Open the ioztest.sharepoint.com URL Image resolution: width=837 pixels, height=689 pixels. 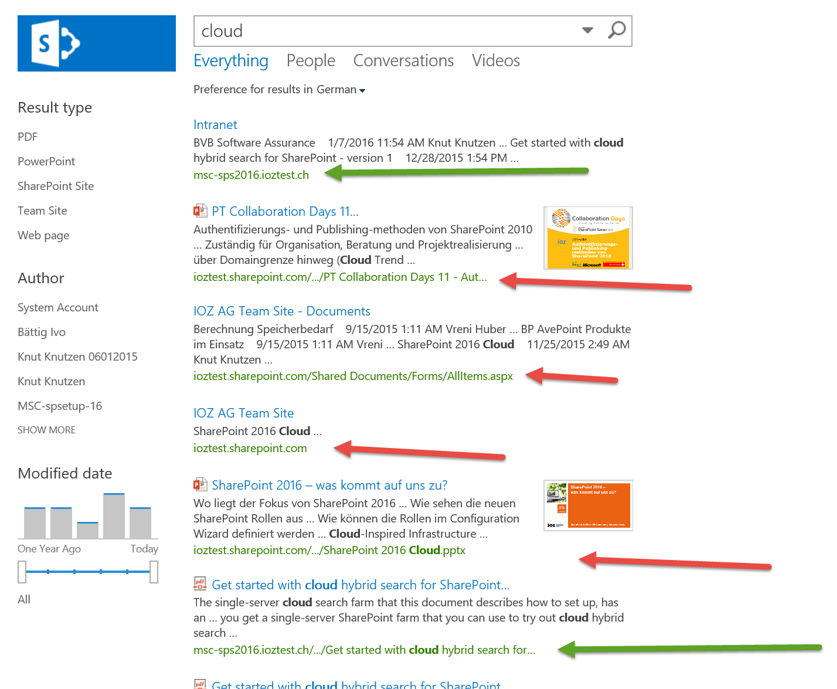250,448
